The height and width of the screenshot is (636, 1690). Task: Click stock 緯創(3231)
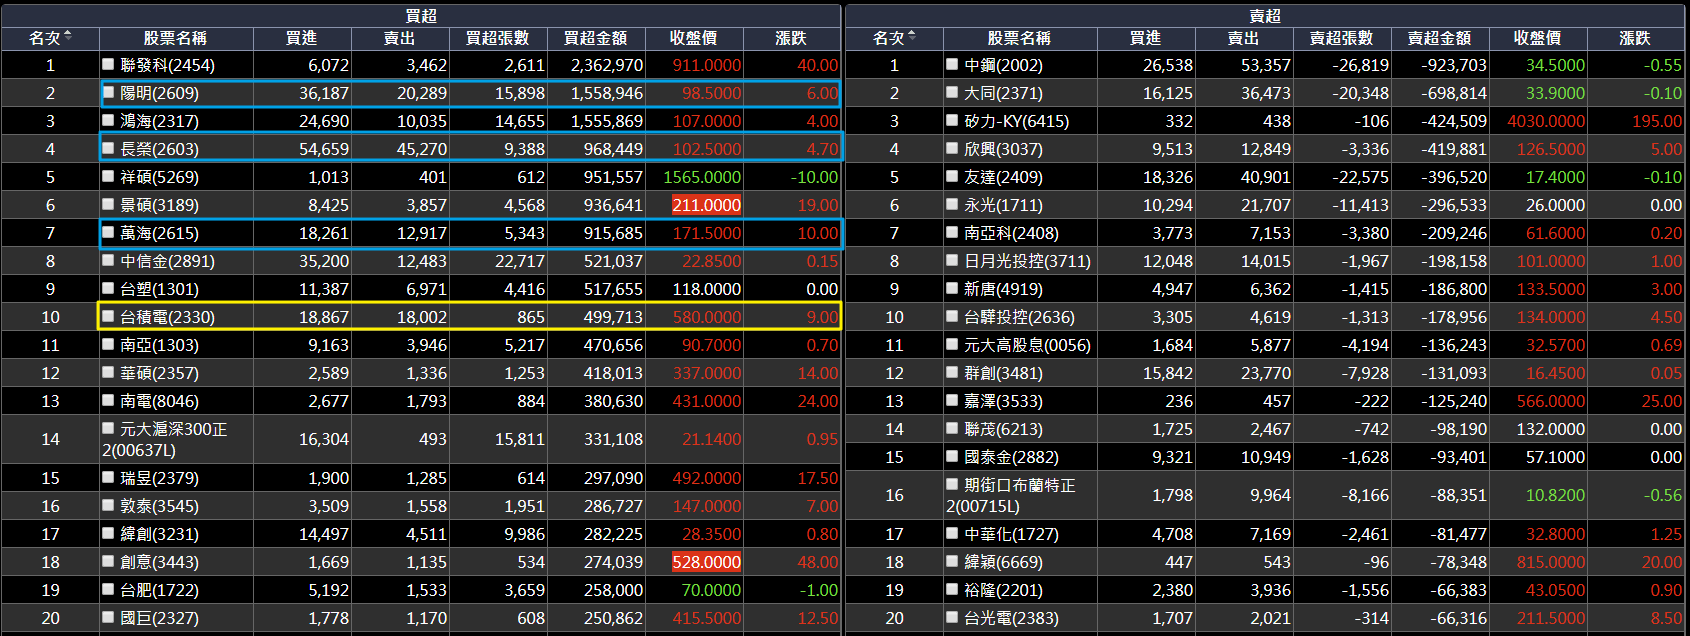[x=159, y=534]
